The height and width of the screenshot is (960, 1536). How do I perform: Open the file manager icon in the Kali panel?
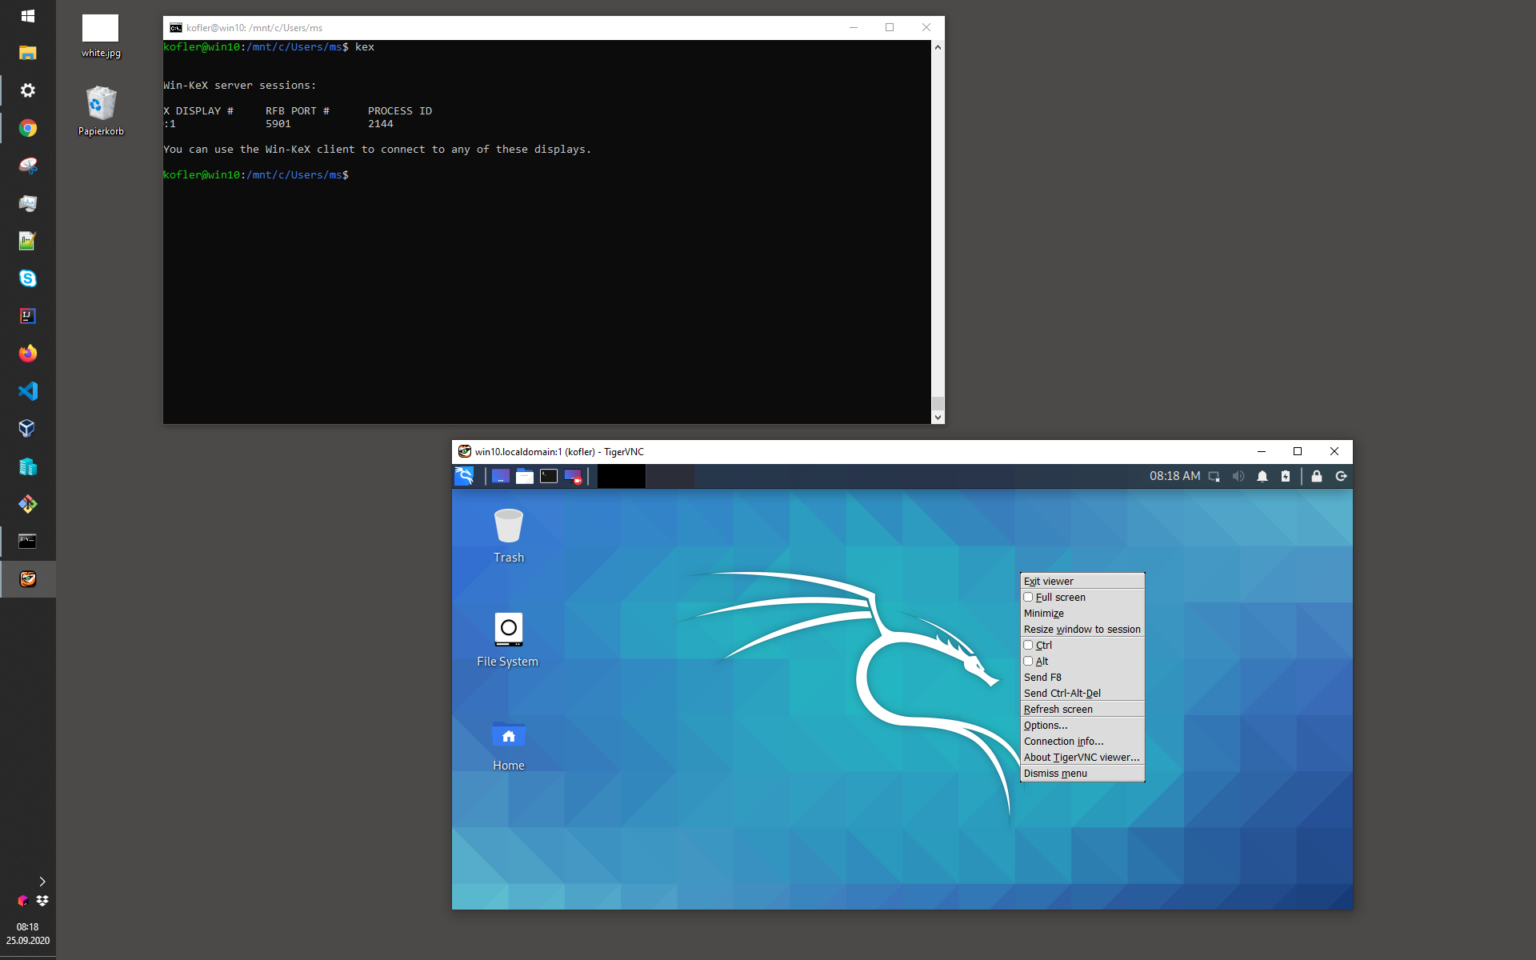tap(524, 476)
